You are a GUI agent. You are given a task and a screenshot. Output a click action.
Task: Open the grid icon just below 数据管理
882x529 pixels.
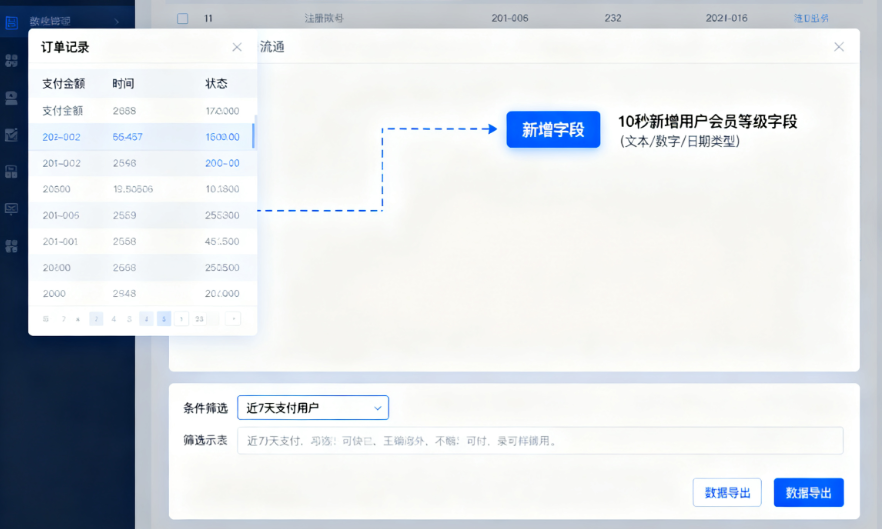(11, 60)
